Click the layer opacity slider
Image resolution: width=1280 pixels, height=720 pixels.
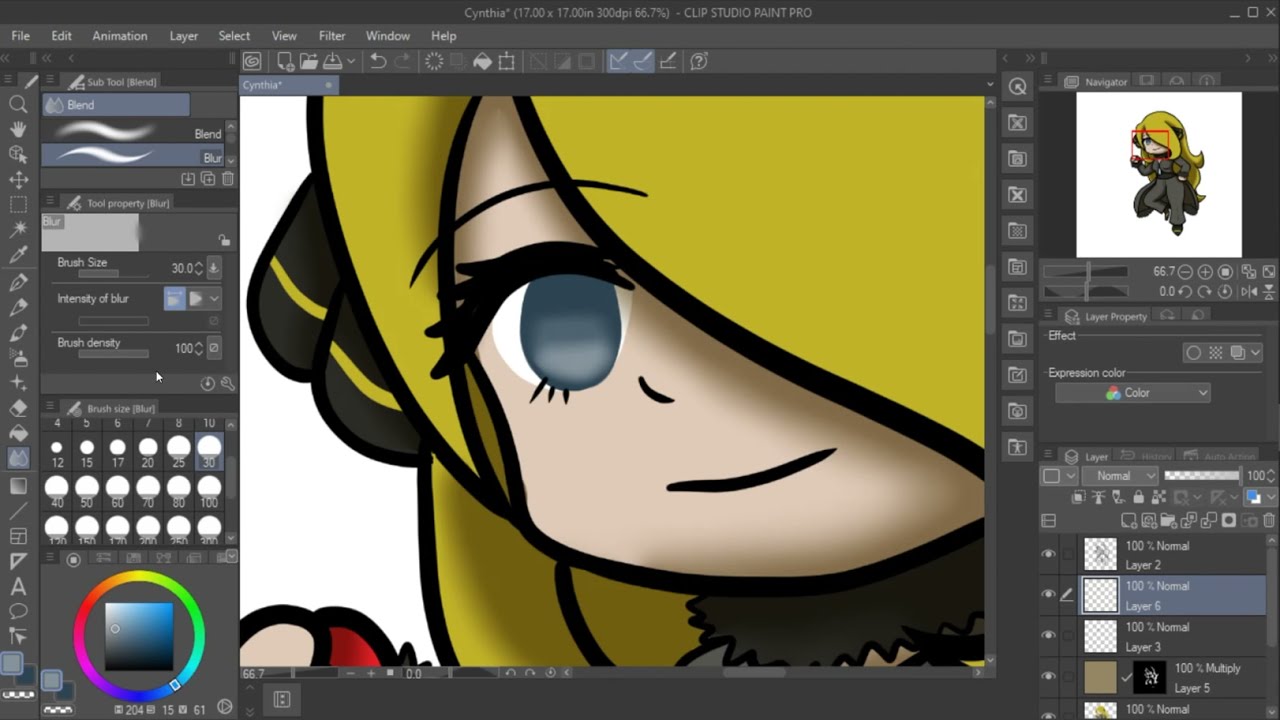[1203, 476]
